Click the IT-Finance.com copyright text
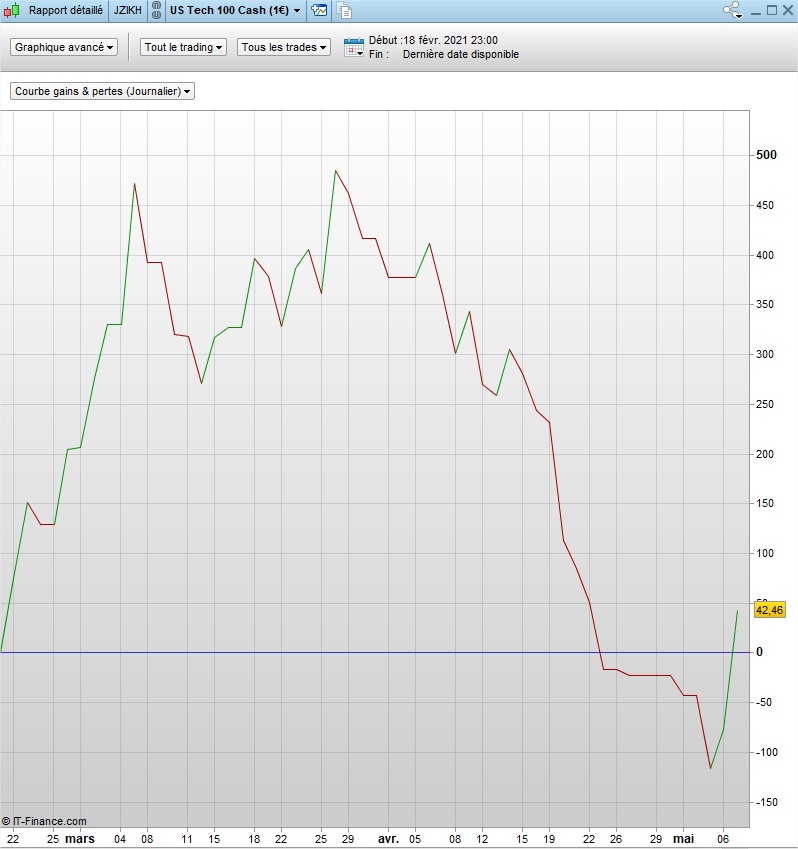 pos(44,821)
